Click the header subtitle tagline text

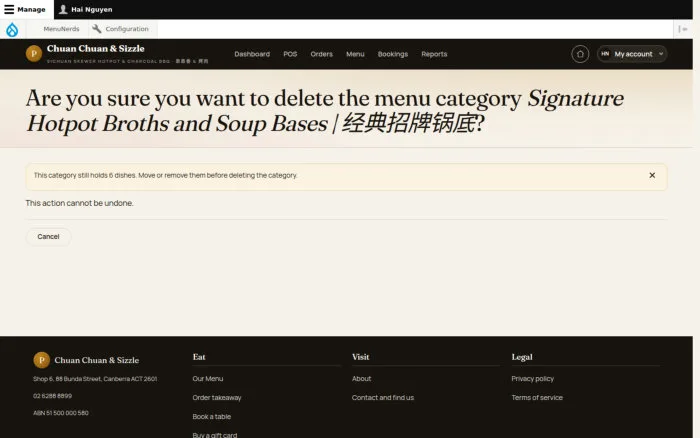[x=128, y=61]
